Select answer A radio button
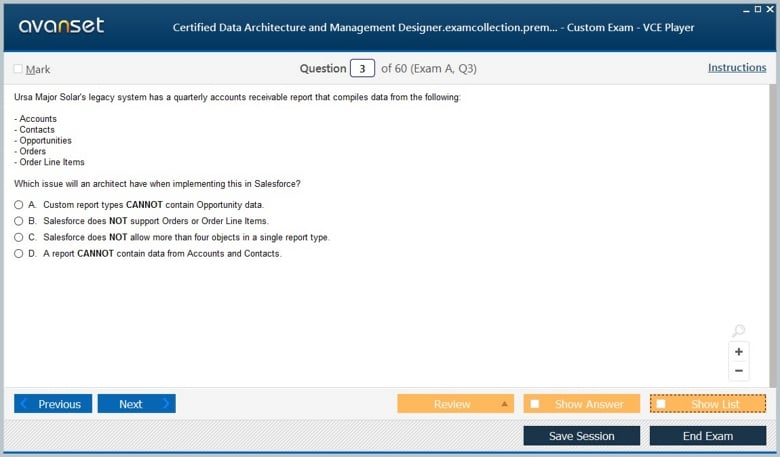Screen dimensions: 780x457 (x=18, y=204)
